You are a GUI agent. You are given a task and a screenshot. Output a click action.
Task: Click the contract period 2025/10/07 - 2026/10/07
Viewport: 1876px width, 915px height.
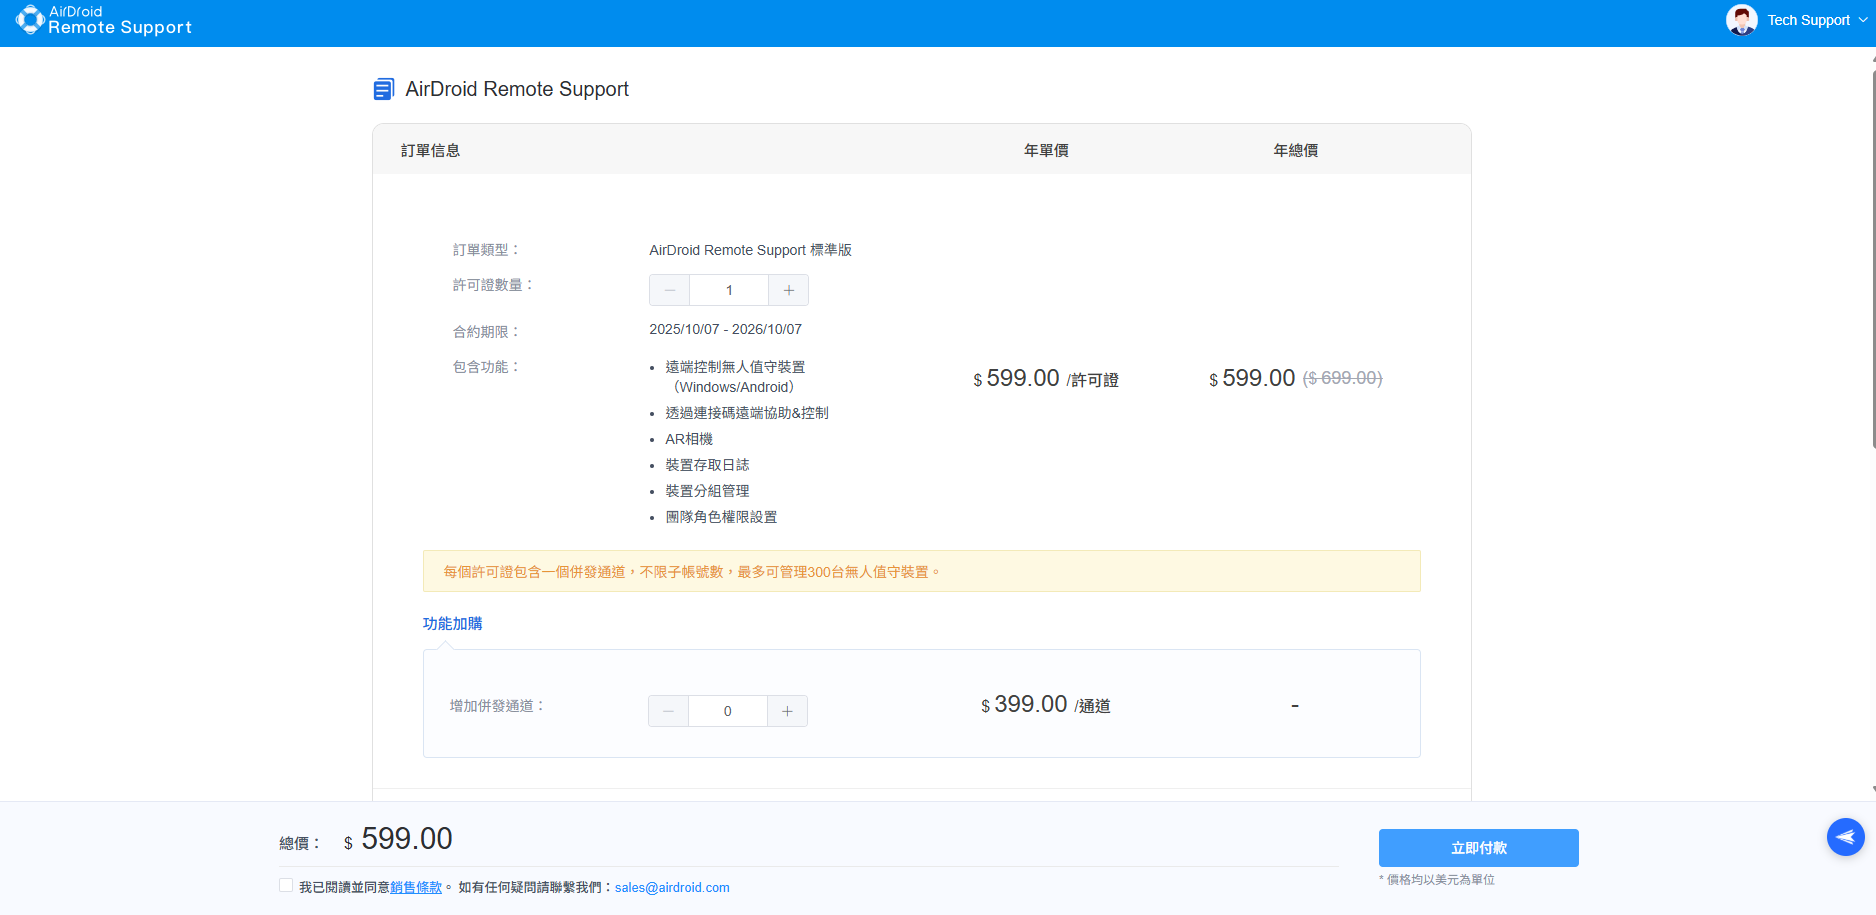point(725,329)
